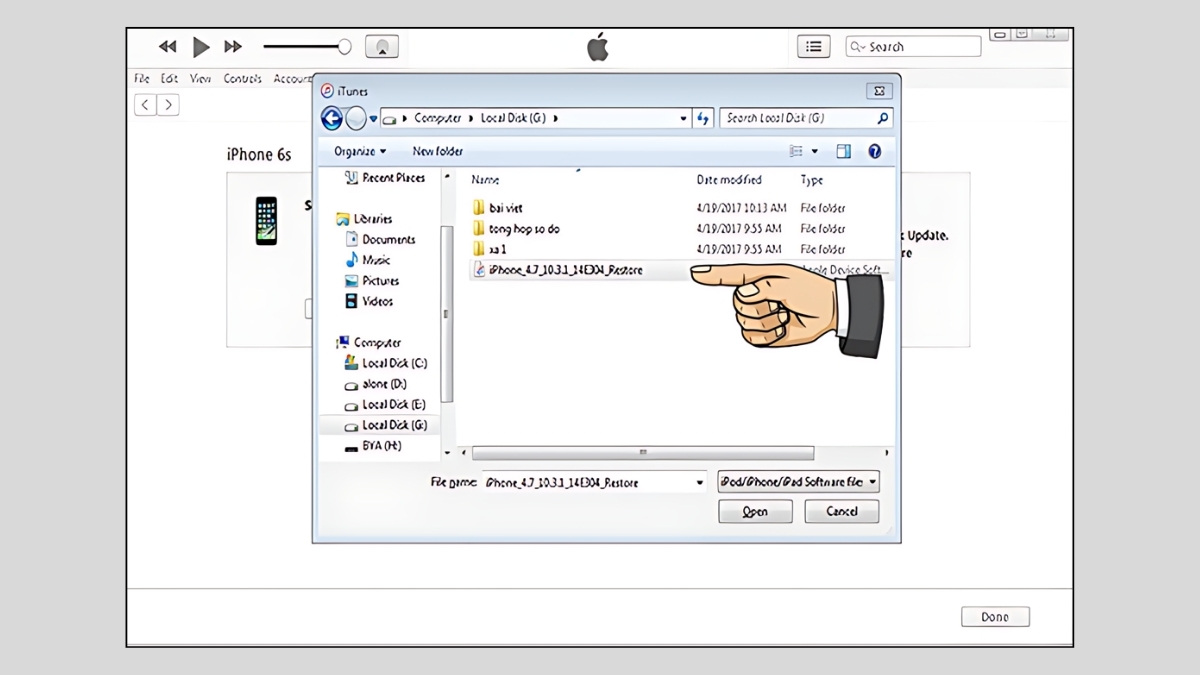
Task: Click the Done button in iTunes
Action: pos(995,617)
